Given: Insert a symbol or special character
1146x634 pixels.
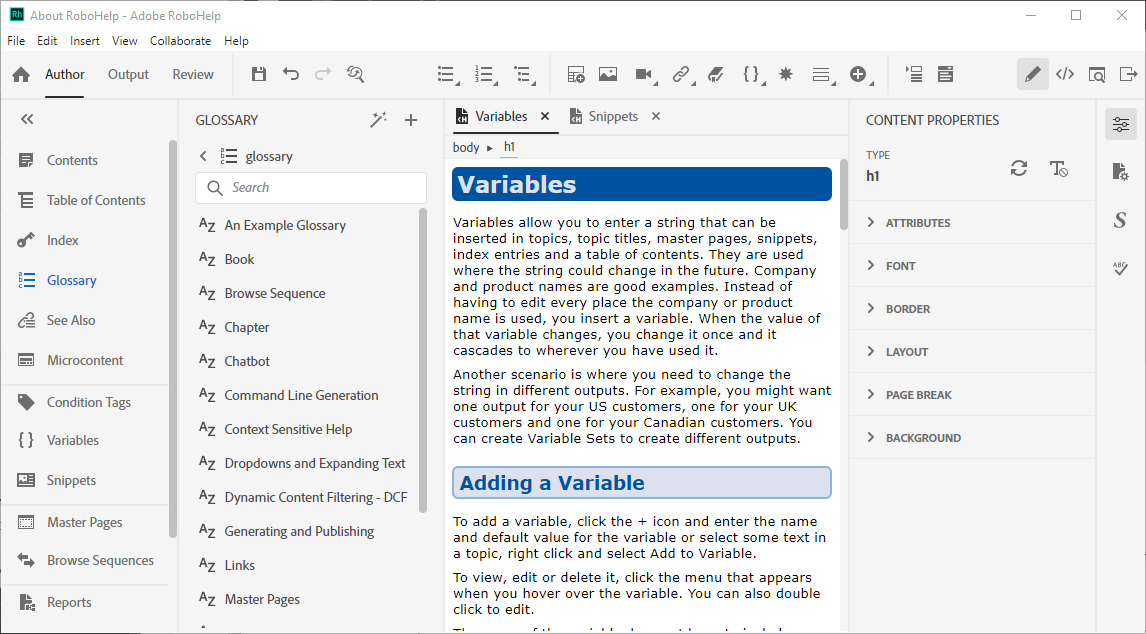Looking at the screenshot, I should pyautogui.click(x=786, y=74).
